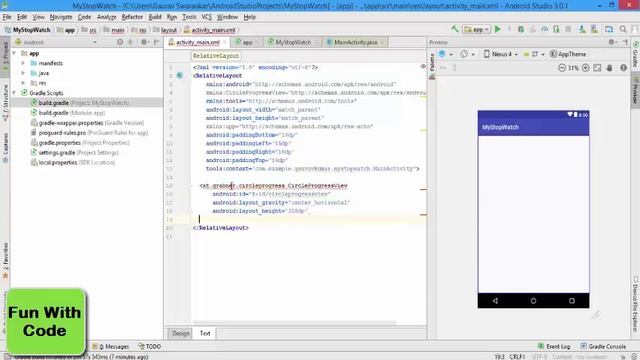Tap the Home circle in phone preview
Screen dimensions: 640x360
[533, 301]
